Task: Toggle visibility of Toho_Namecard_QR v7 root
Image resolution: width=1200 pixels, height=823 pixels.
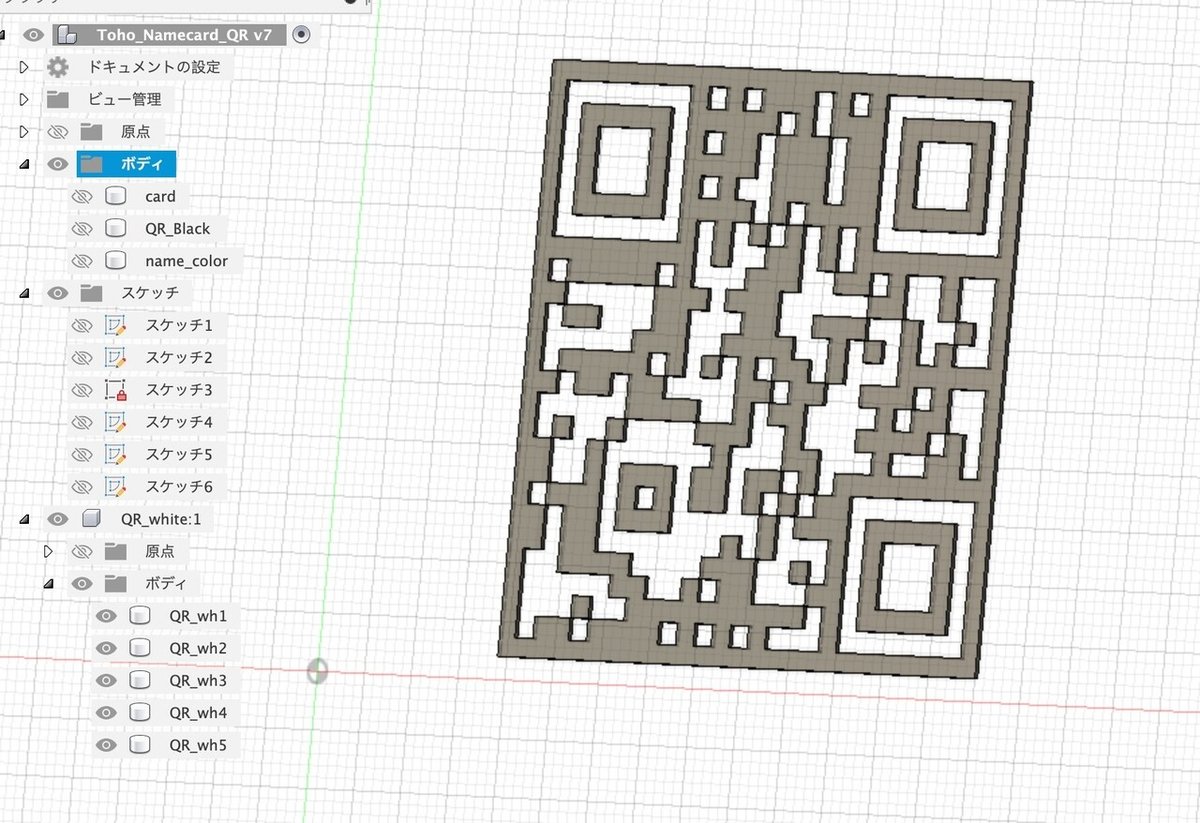Action: (x=34, y=36)
